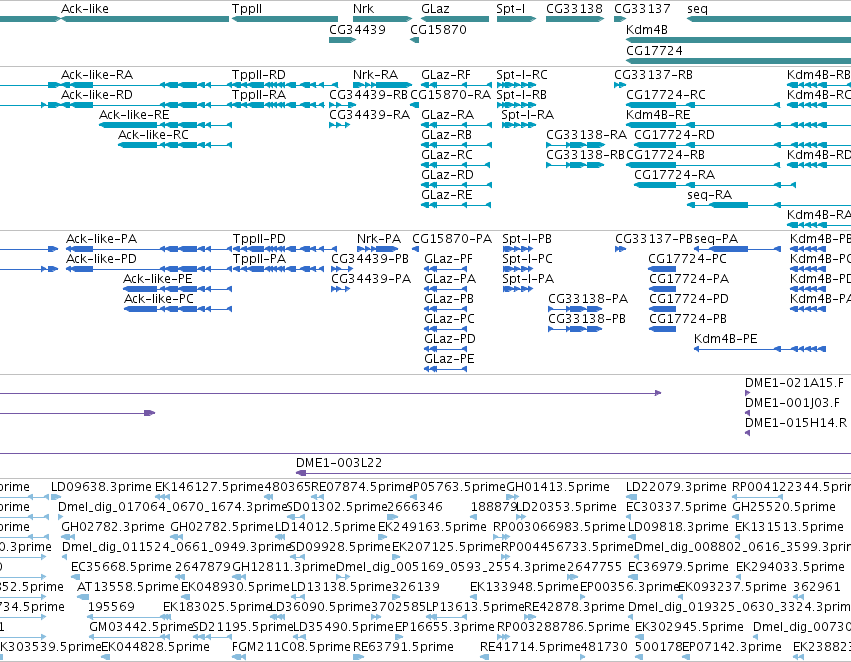Click transcript CG33138-RA

click(586, 135)
